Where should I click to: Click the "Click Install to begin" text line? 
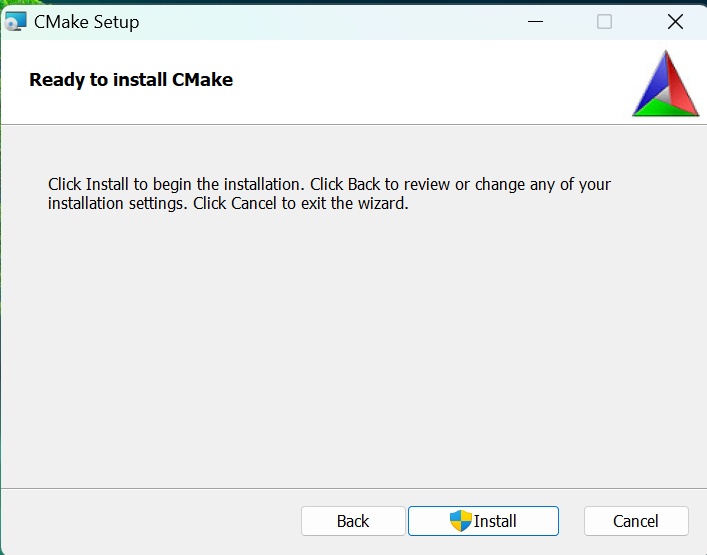point(329,184)
